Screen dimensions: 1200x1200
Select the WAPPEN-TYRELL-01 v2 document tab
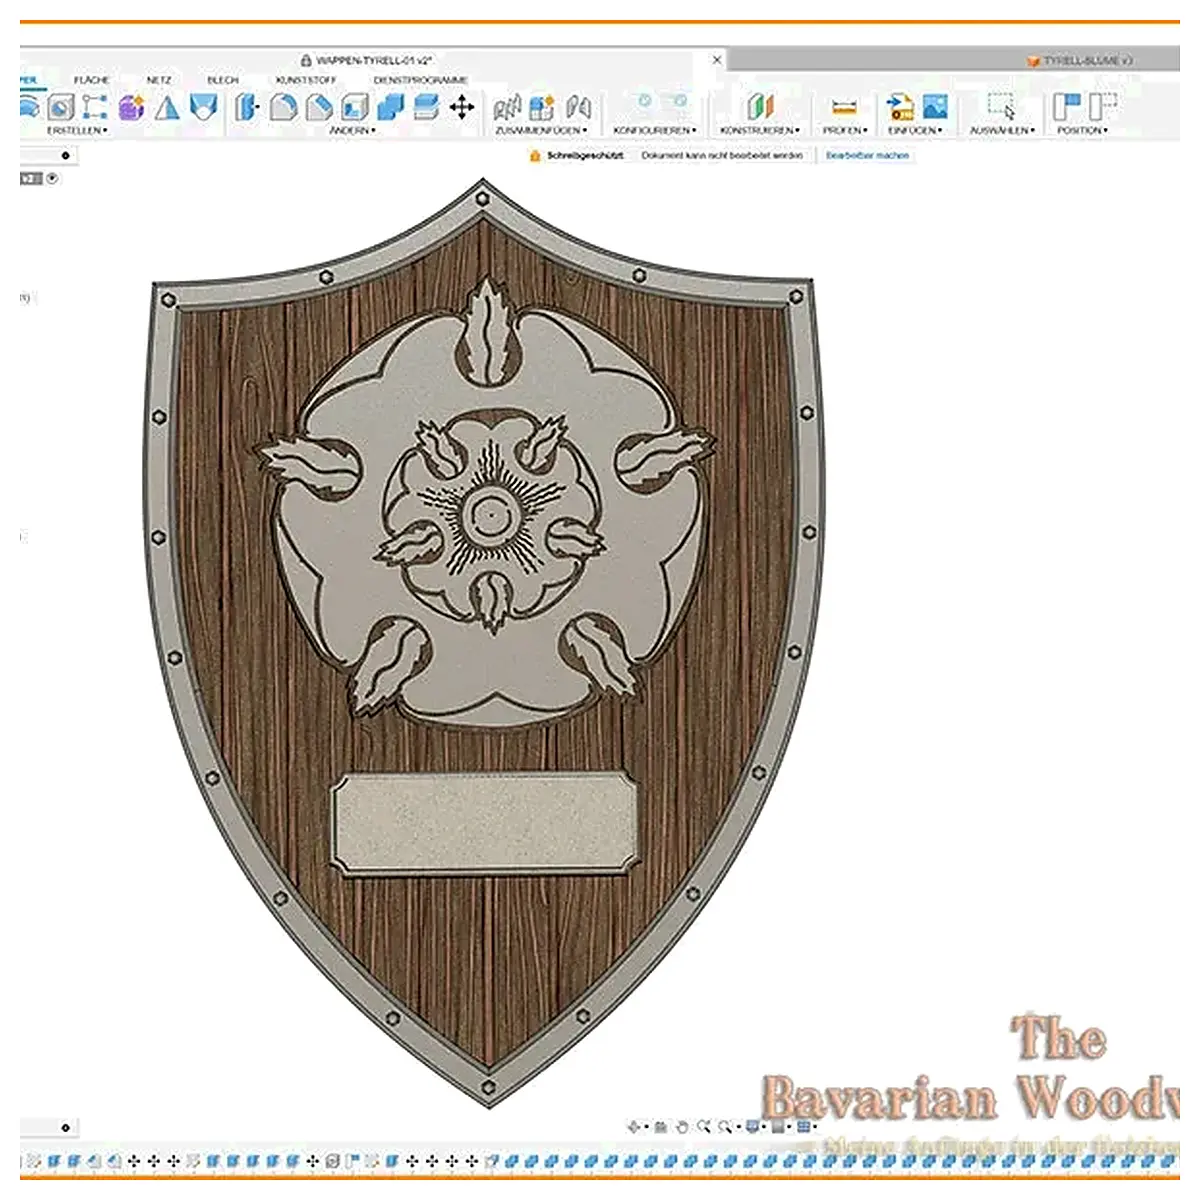click(x=366, y=61)
